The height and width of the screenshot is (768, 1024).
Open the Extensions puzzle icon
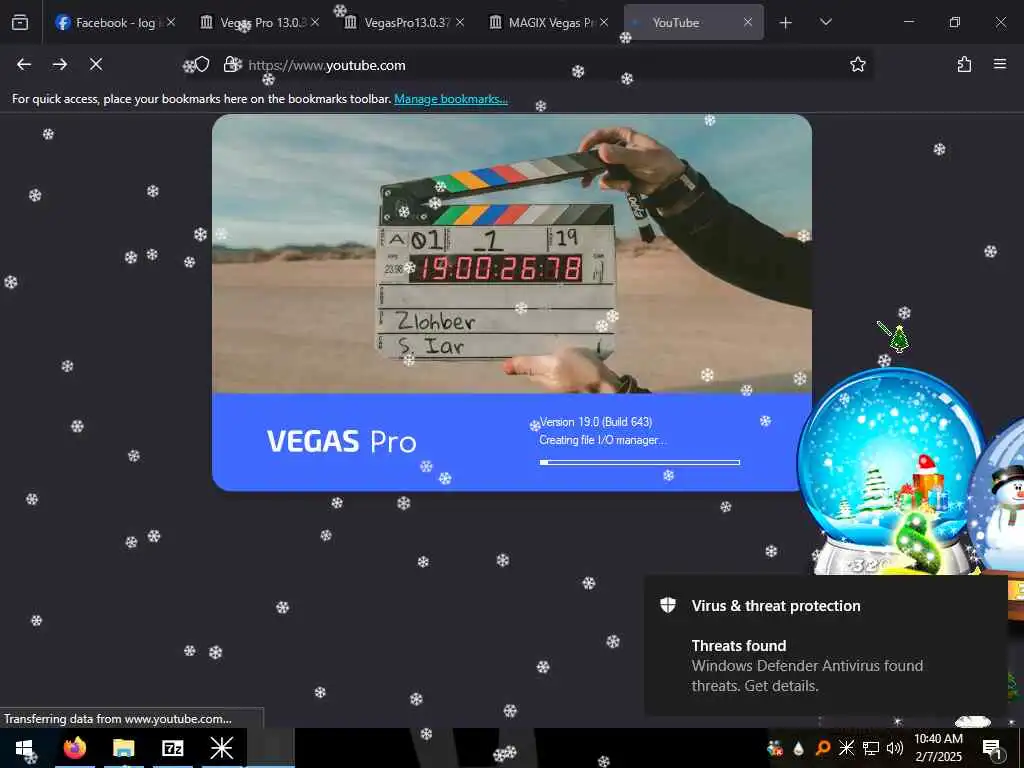(964, 64)
